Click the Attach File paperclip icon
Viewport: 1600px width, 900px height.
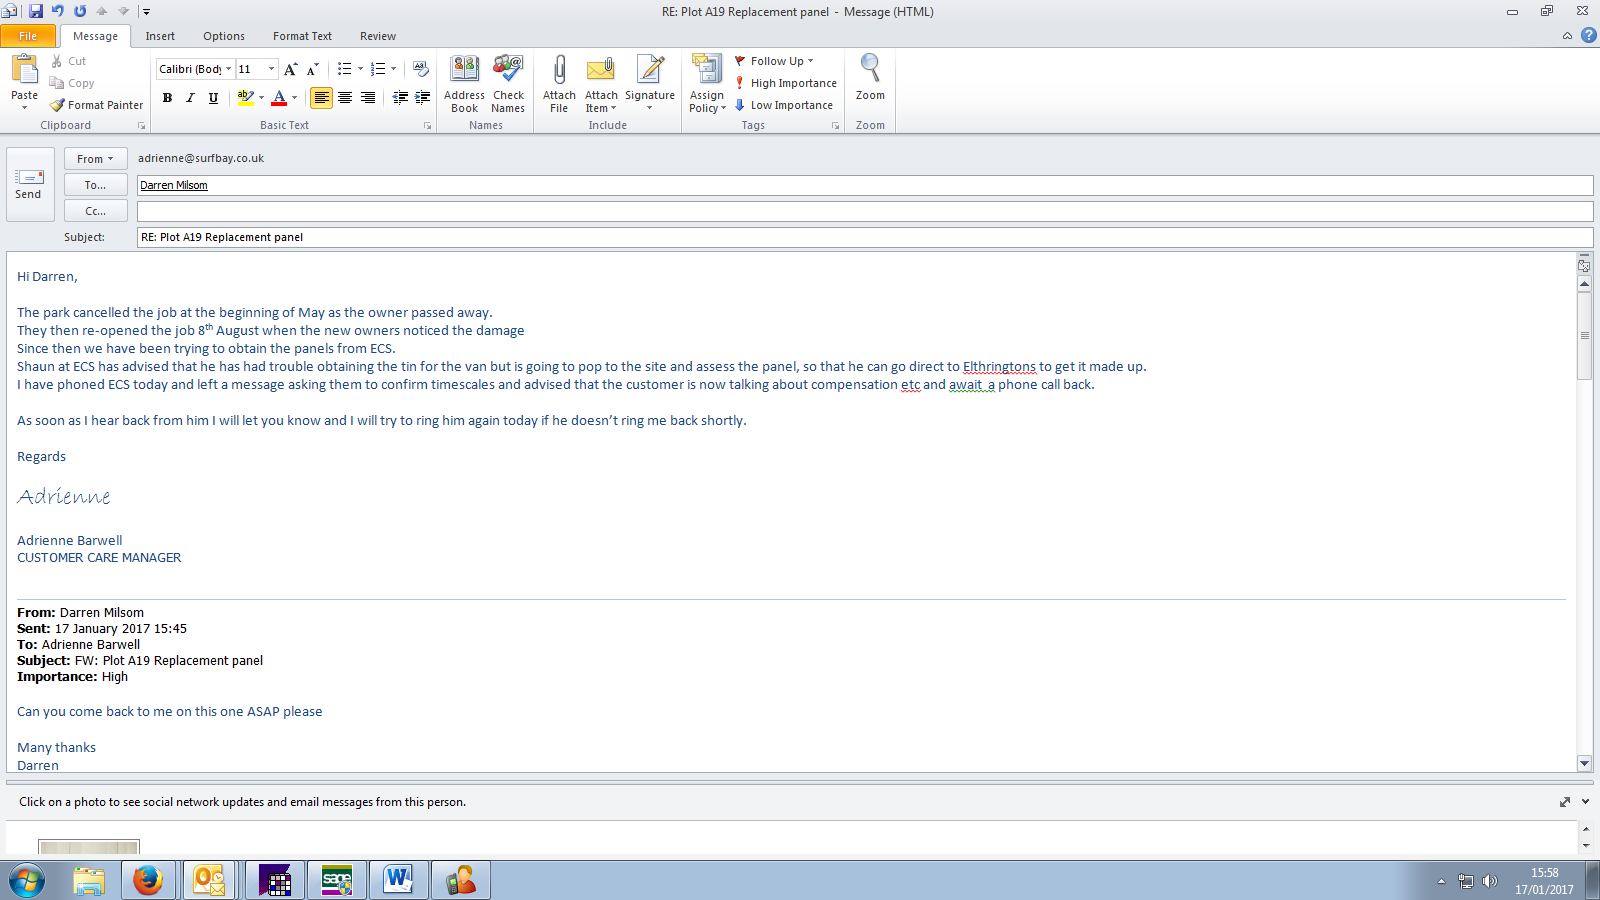pyautogui.click(x=559, y=70)
